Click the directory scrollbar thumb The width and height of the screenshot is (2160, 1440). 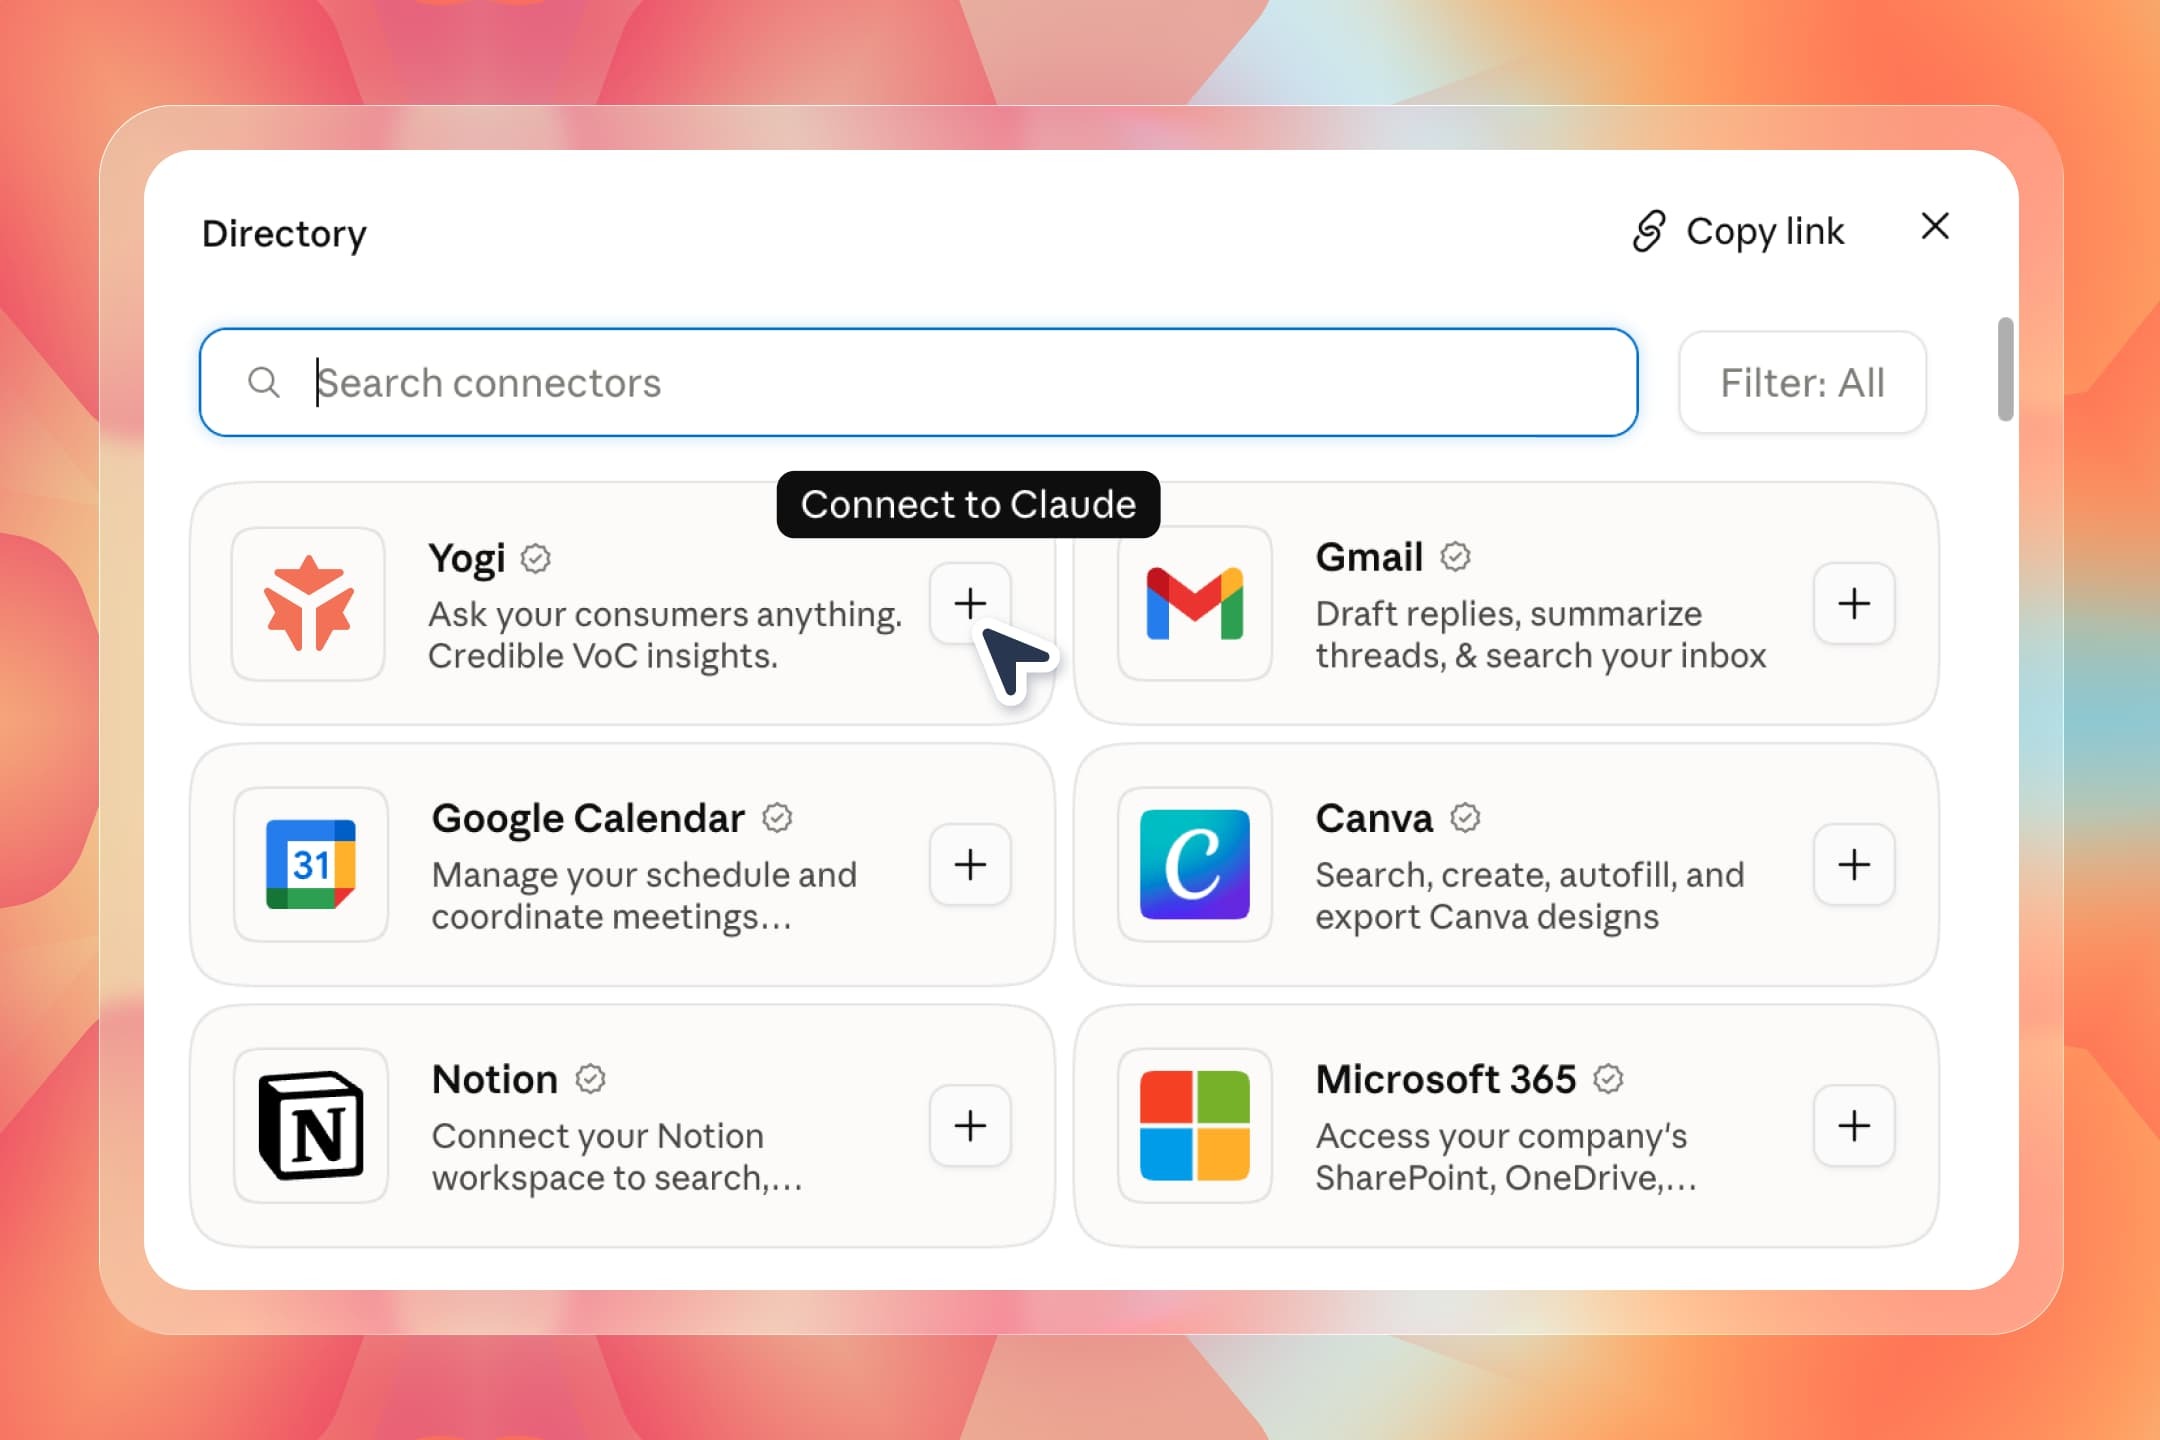2005,369
